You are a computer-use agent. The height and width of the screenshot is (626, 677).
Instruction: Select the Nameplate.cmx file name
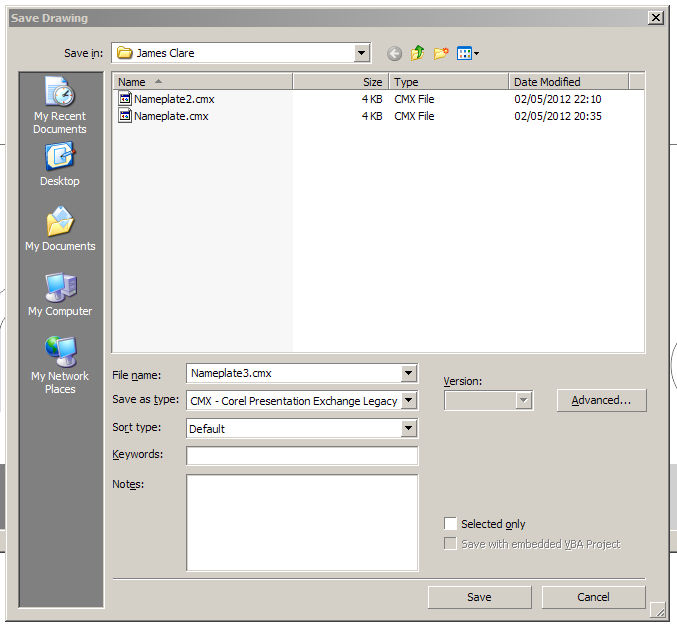pos(171,116)
